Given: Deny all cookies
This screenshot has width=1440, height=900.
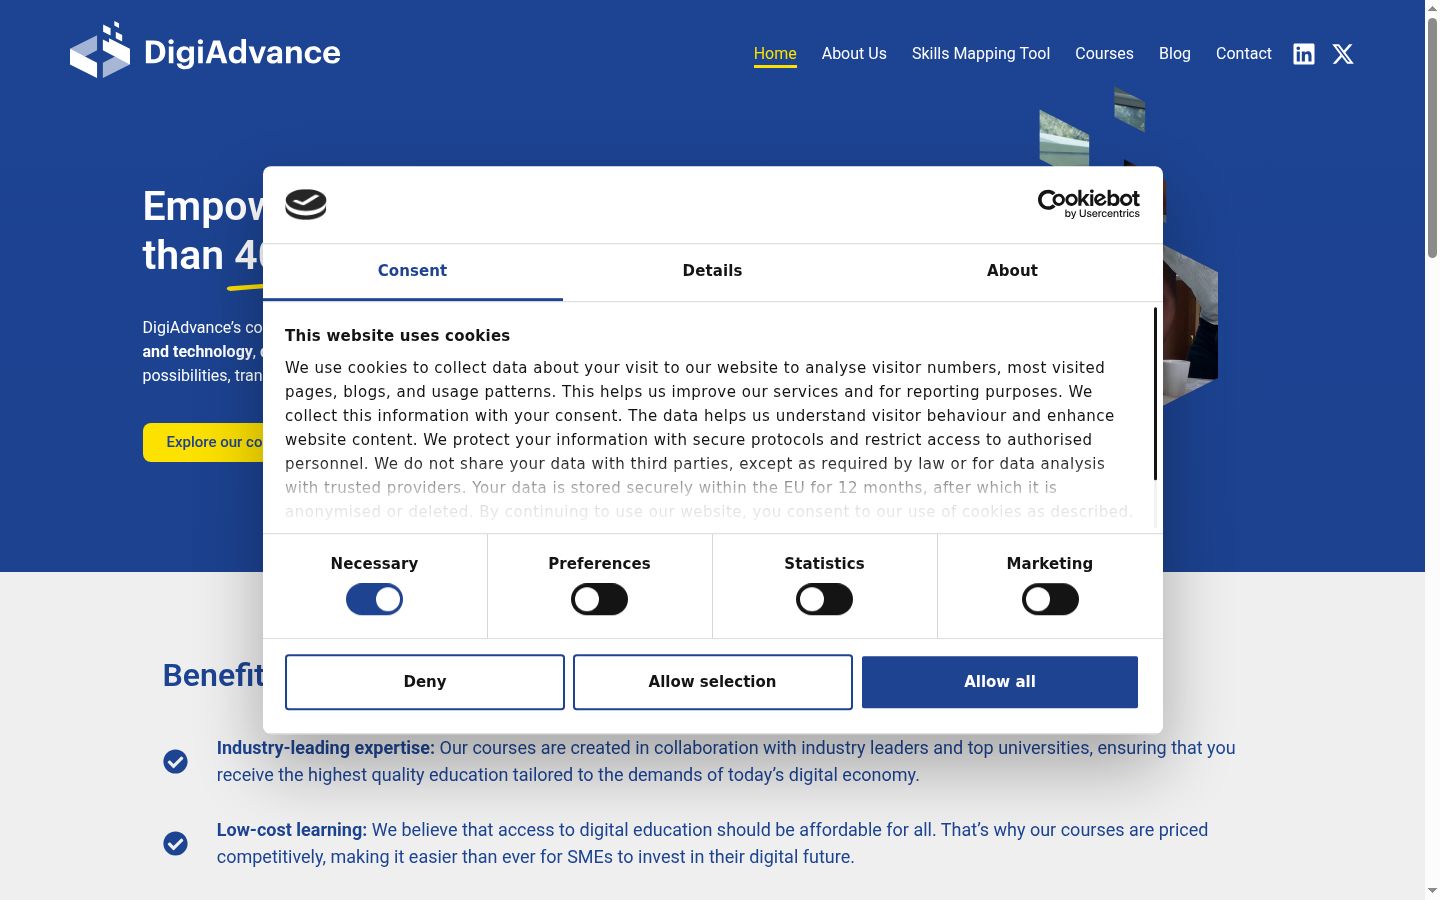Looking at the screenshot, I should coord(425,682).
